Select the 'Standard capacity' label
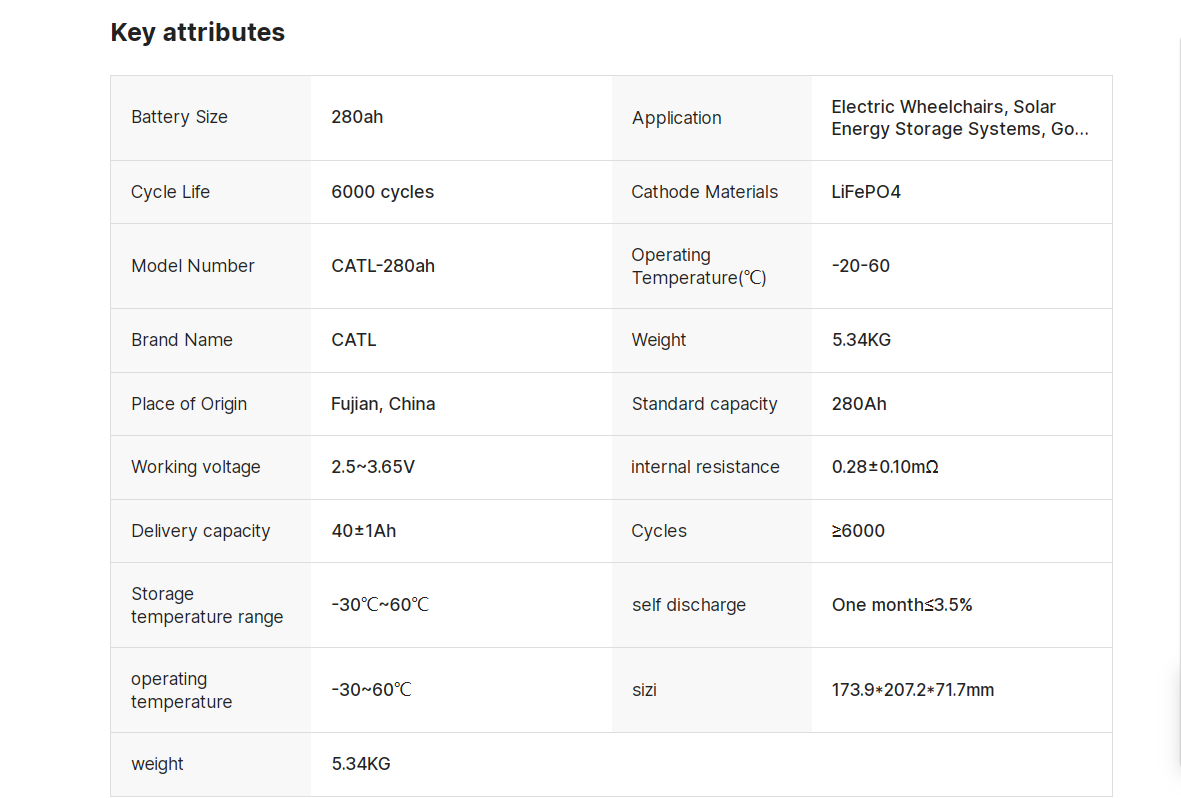 pyautogui.click(x=704, y=404)
